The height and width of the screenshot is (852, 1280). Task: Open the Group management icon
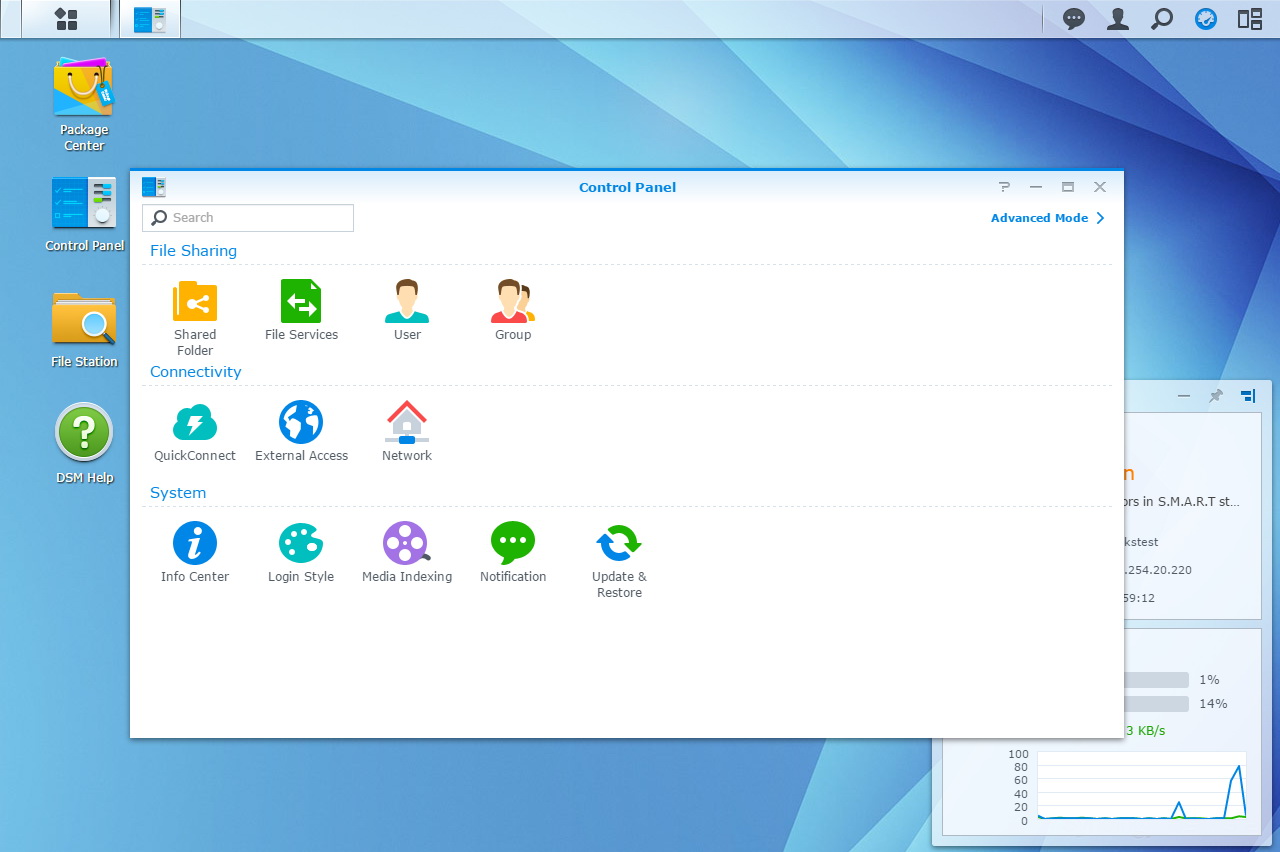[x=513, y=302]
